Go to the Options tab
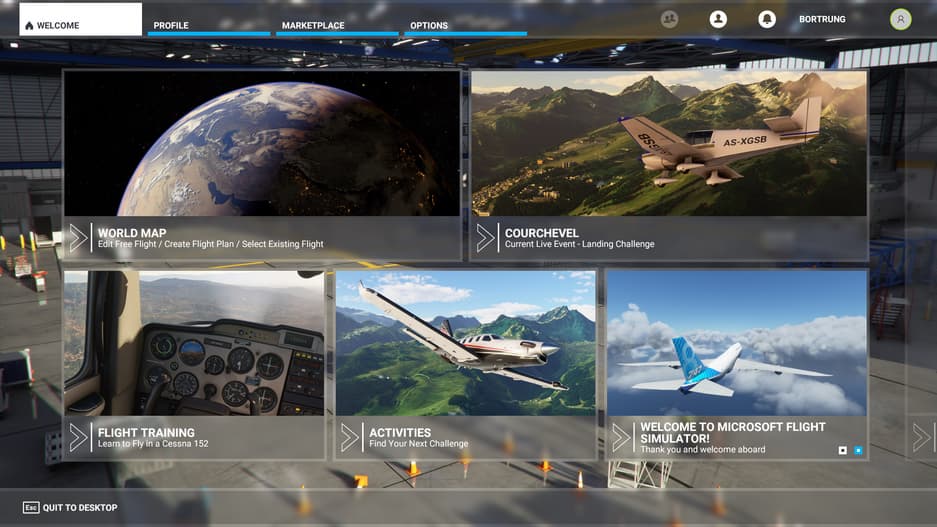 click(x=466, y=25)
